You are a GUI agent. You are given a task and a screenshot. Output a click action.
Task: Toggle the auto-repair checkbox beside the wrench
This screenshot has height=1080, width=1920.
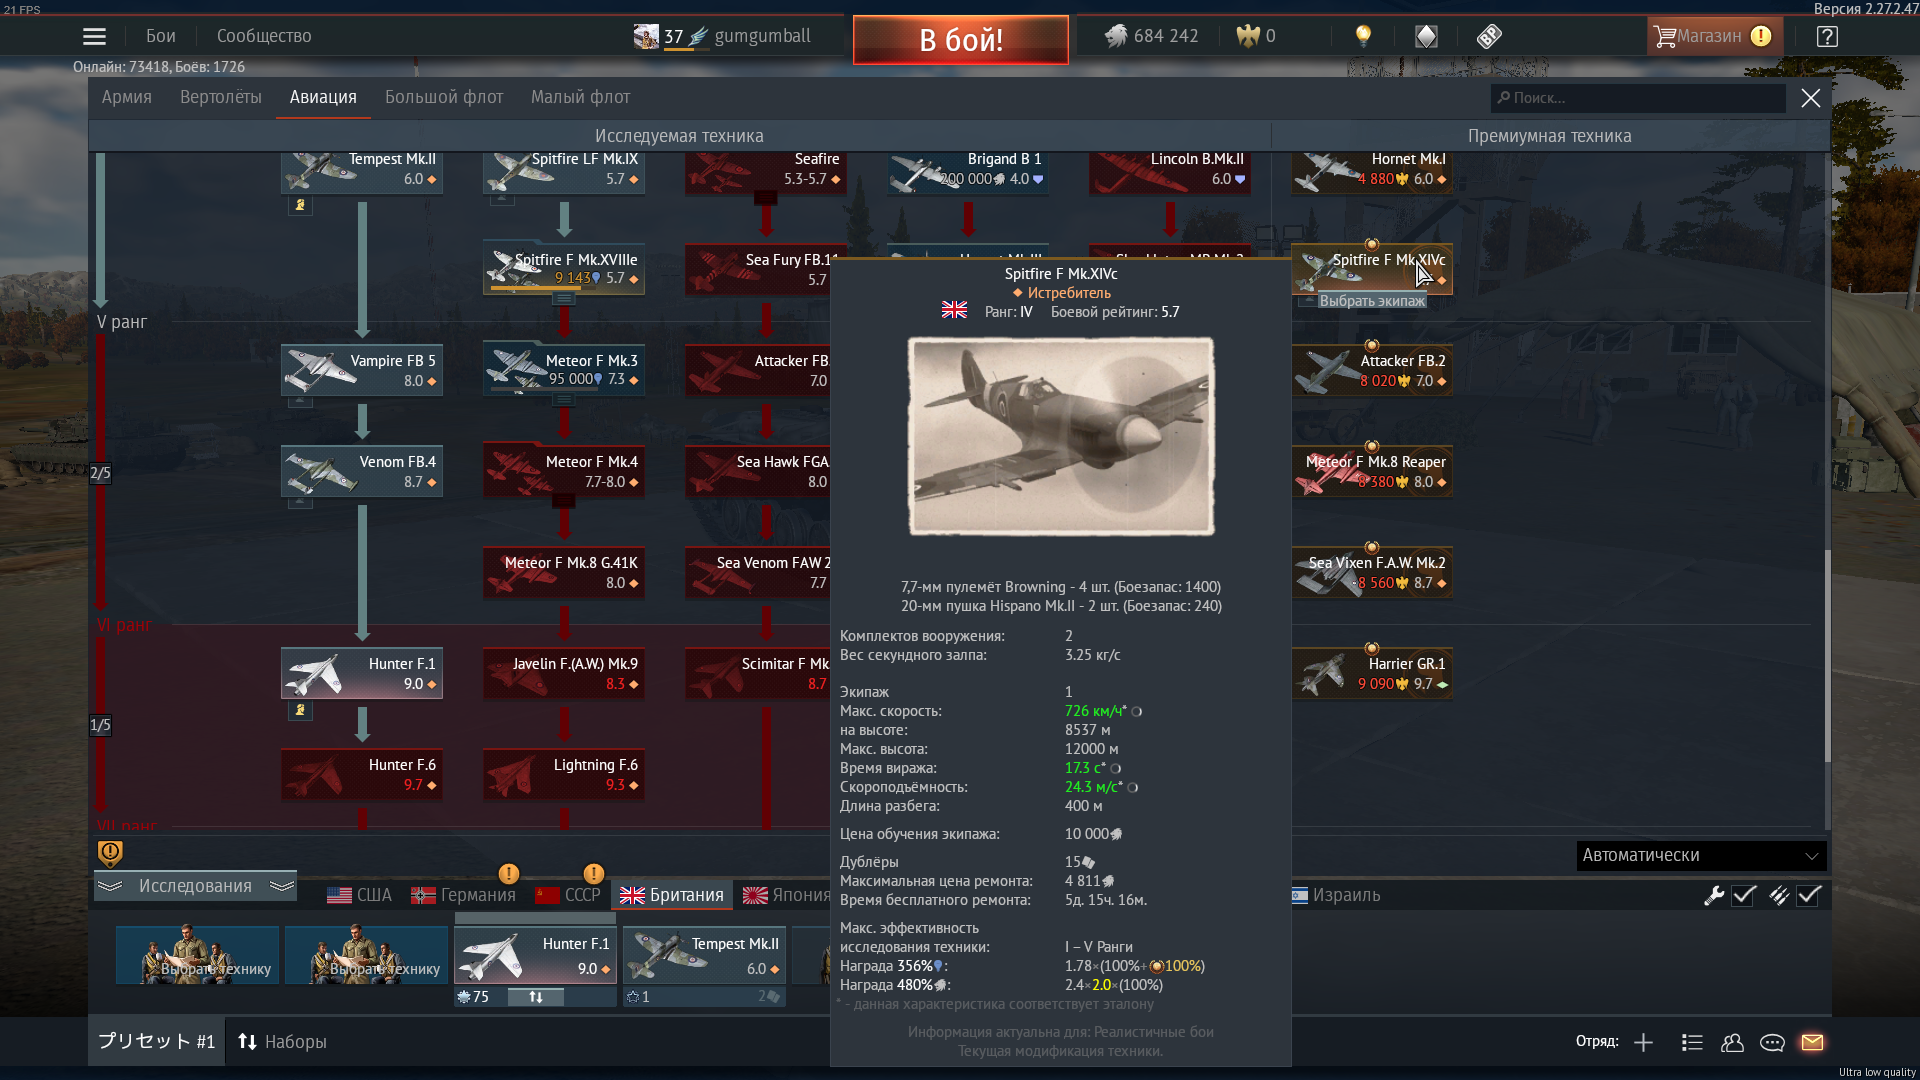click(x=1744, y=896)
